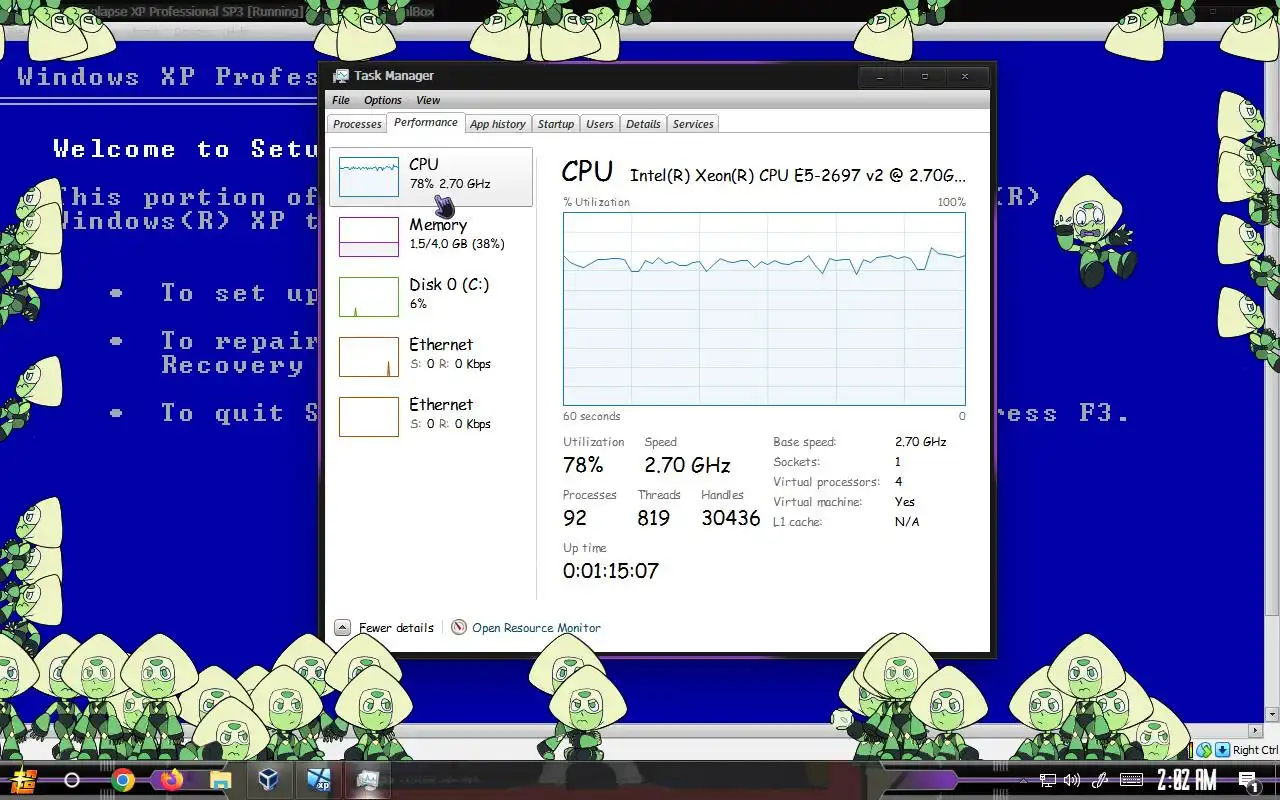Click VirtualBox globe network status icon
1280x800 pixels.
click(x=1204, y=750)
